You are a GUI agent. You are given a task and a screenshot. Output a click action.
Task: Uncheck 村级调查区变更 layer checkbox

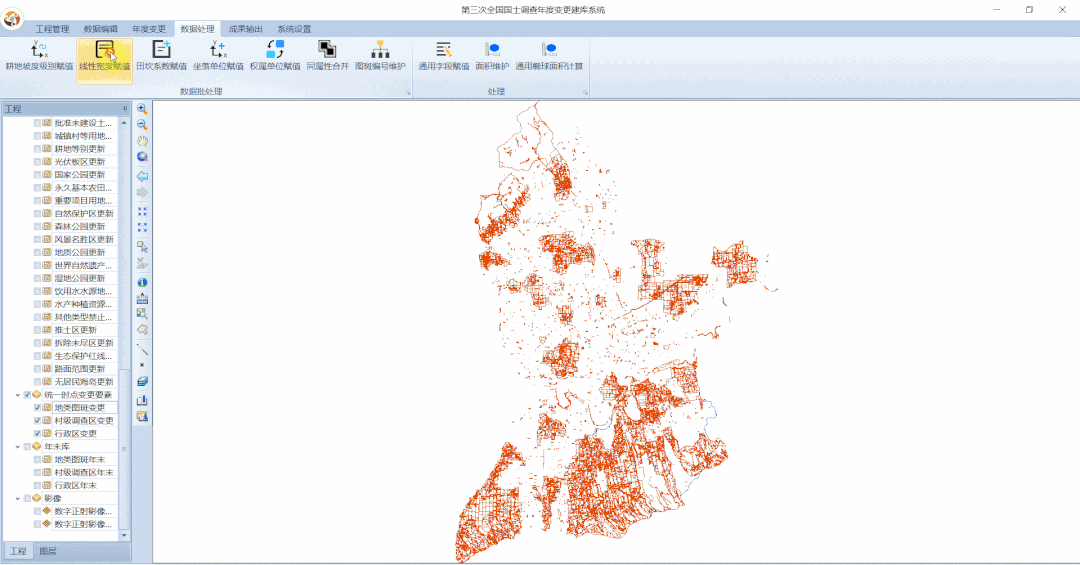[x=37, y=421]
